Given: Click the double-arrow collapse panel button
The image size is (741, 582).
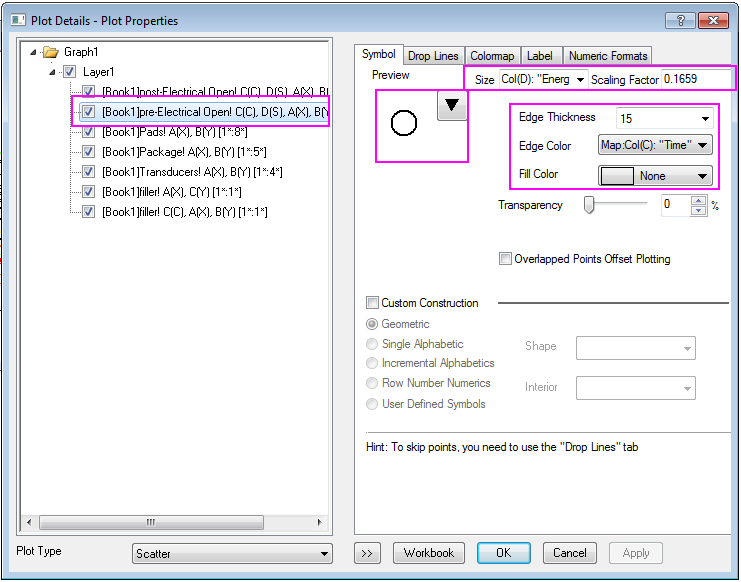Looking at the screenshot, I should point(367,553).
